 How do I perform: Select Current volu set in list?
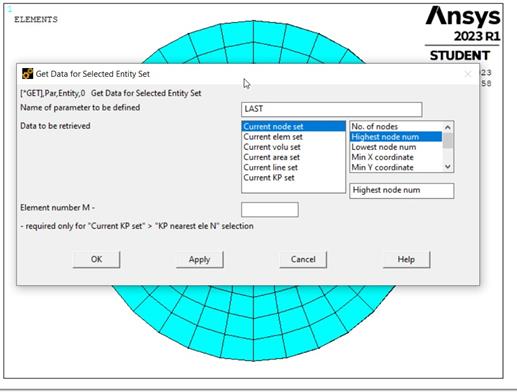[x=293, y=147]
